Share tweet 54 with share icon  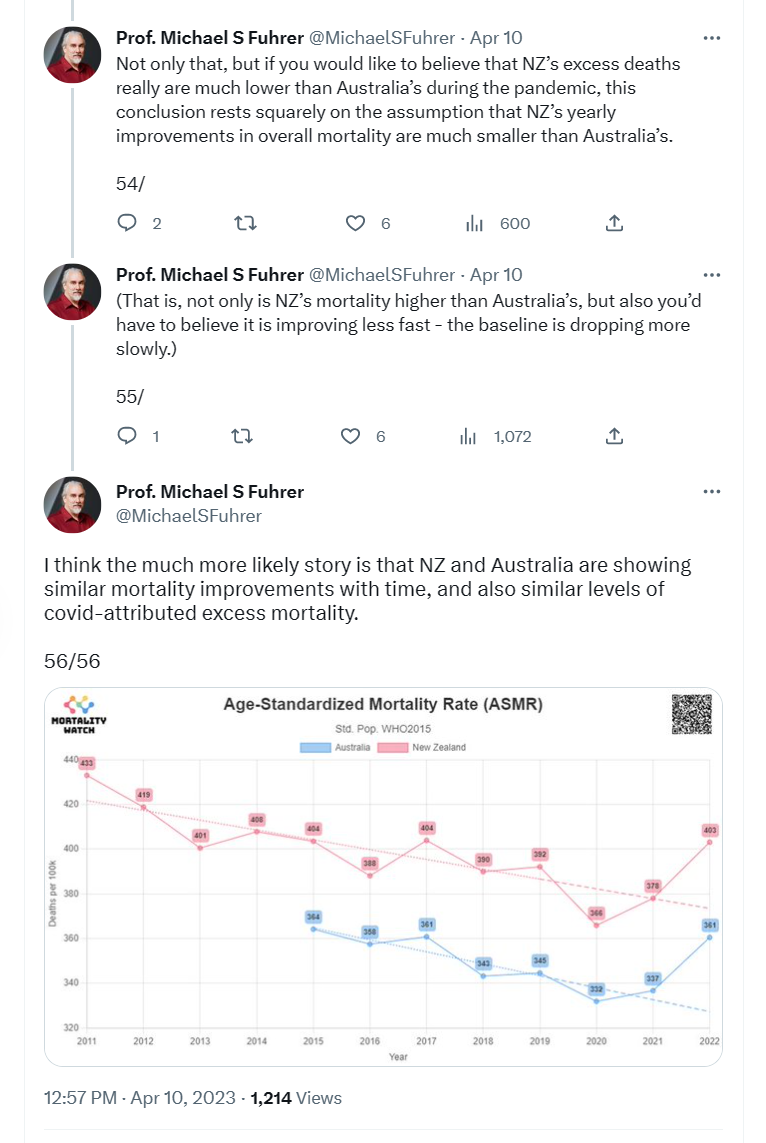click(x=616, y=223)
